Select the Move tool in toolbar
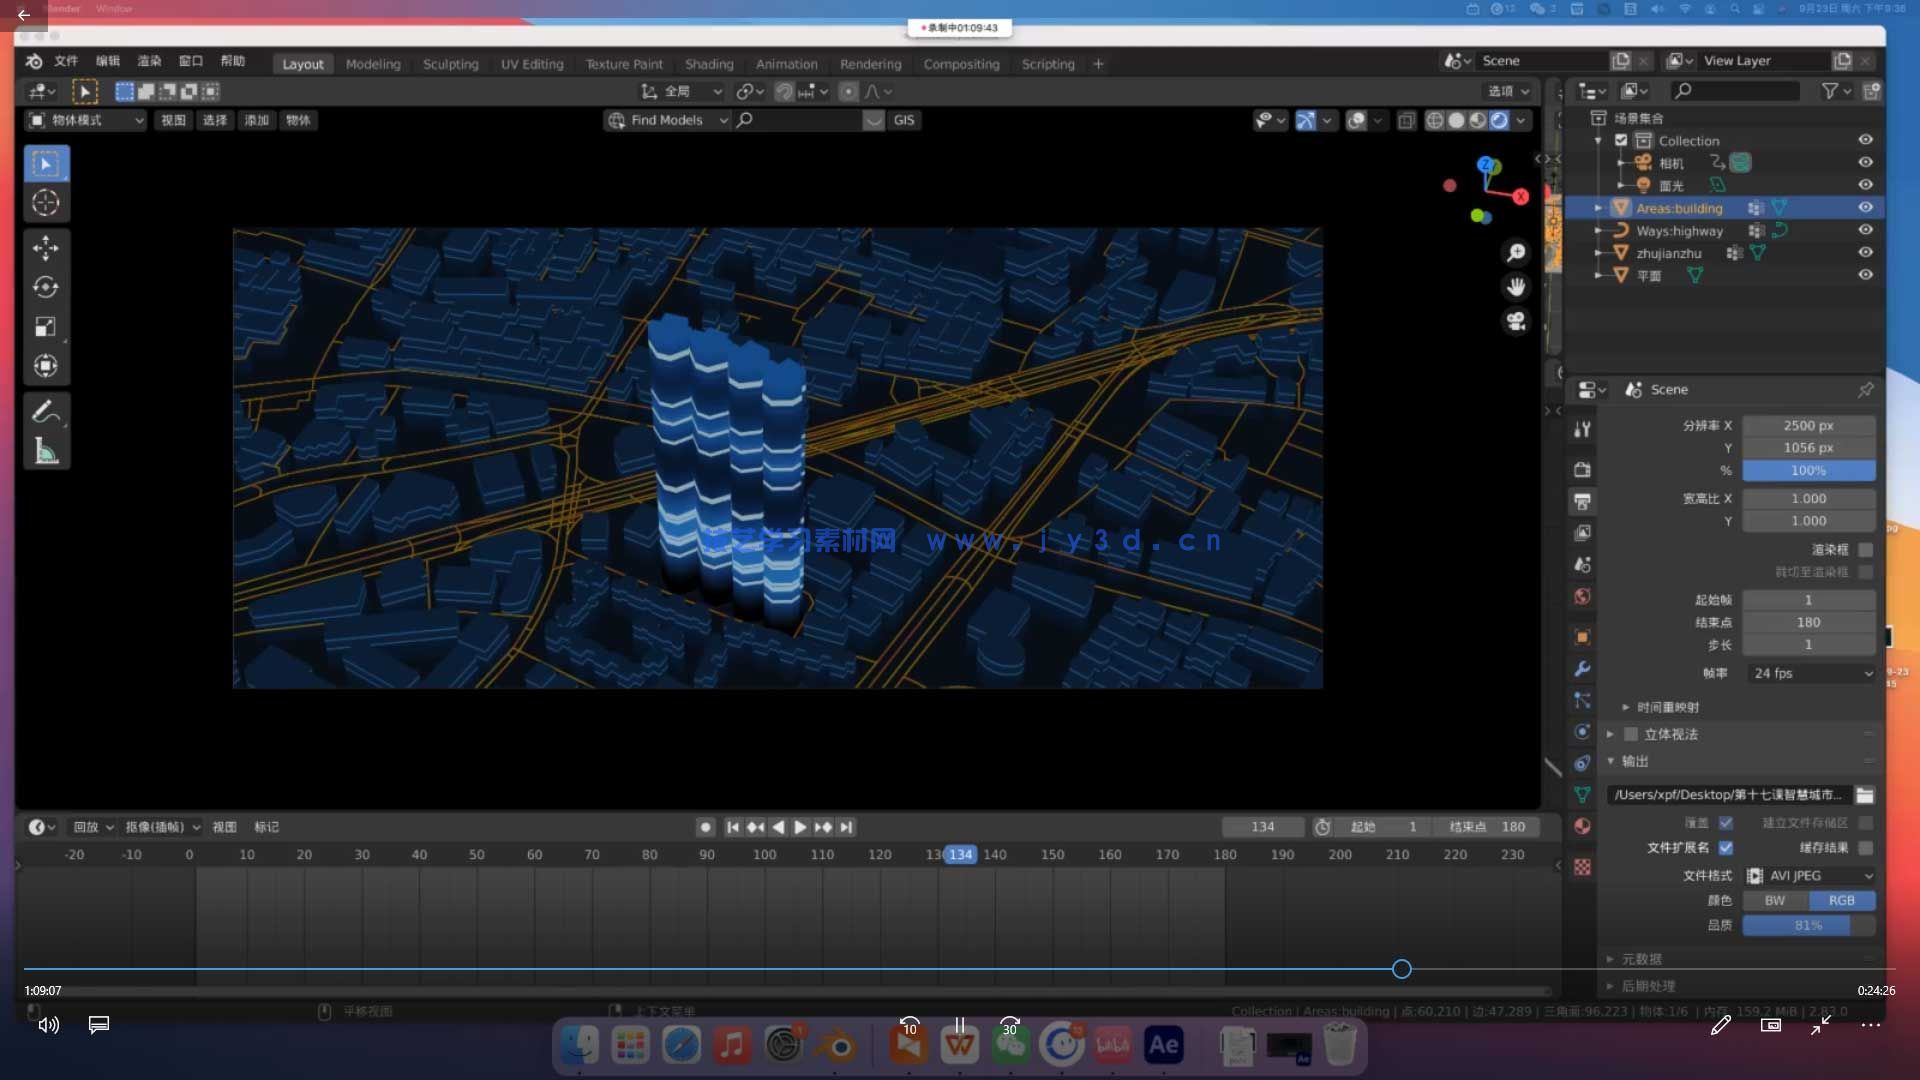The image size is (1920, 1080). pos(46,247)
